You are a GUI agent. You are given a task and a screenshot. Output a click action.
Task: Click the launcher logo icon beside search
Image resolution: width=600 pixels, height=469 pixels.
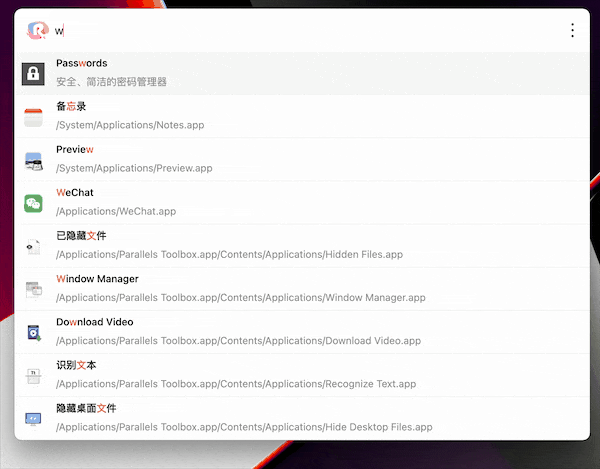36,30
